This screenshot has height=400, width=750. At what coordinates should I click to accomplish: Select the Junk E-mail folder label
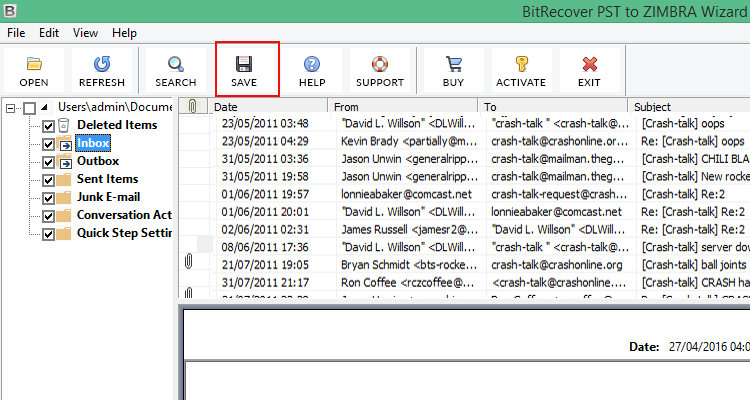pyautogui.click(x=109, y=197)
